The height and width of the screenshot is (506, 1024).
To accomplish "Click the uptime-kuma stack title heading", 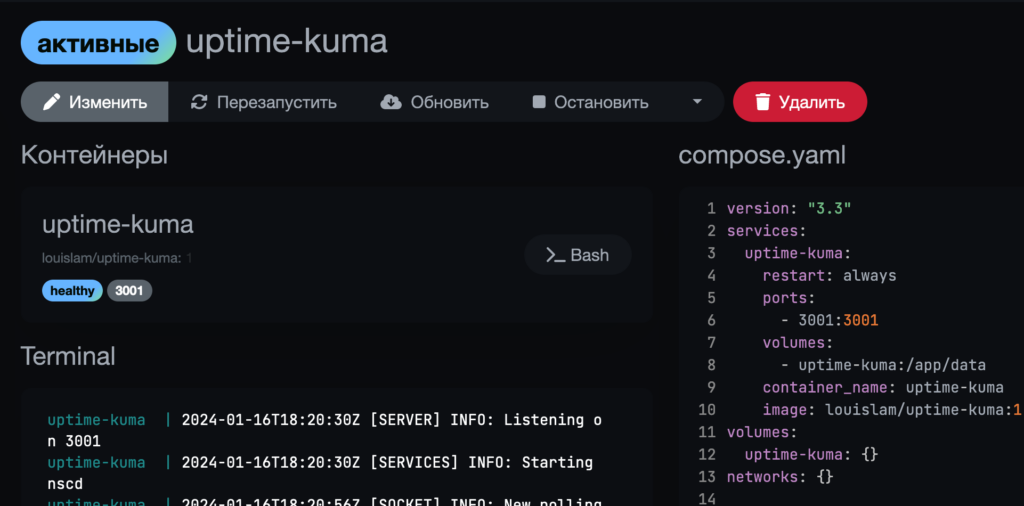I will tap(287, 42).
